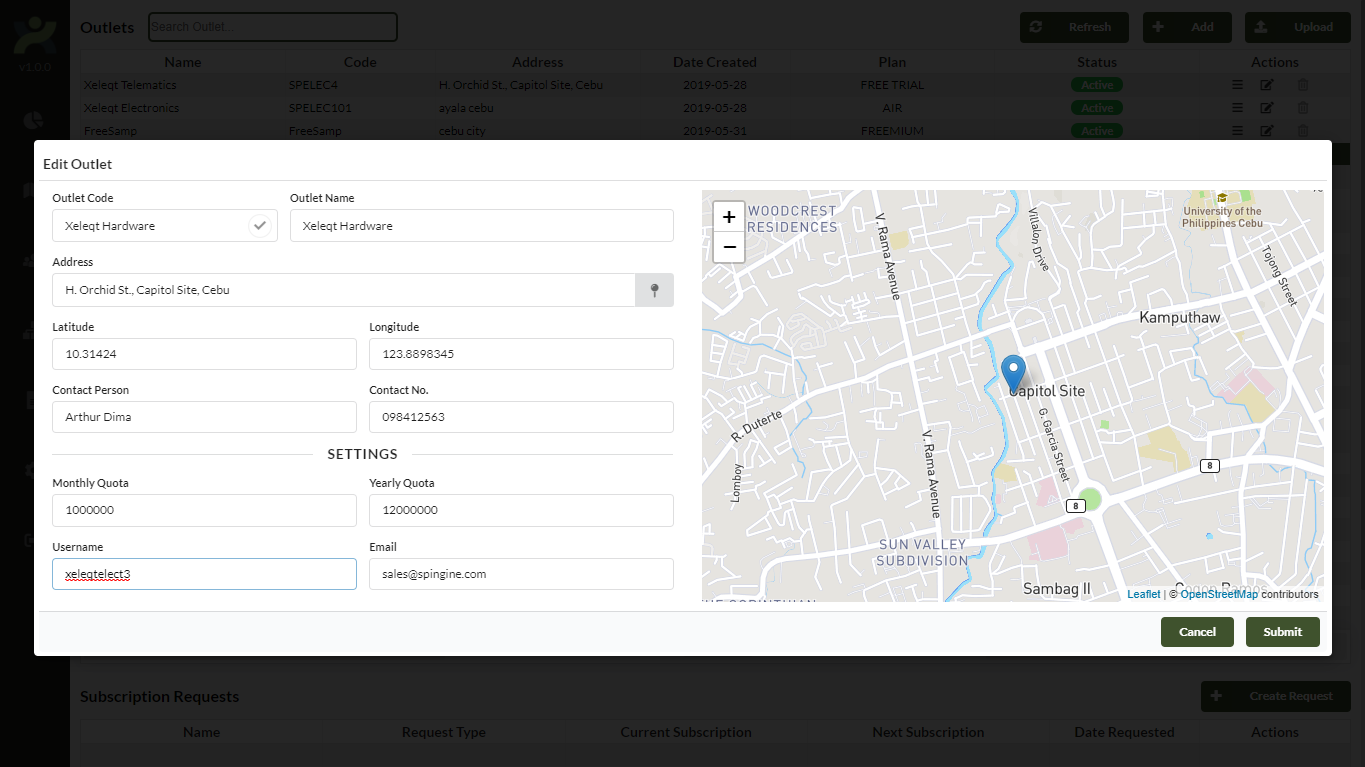Zoom in on the map with the plus control
The width and height of the screenshot is (1365, 767).
pyautogui.click(x=728, y=216)
